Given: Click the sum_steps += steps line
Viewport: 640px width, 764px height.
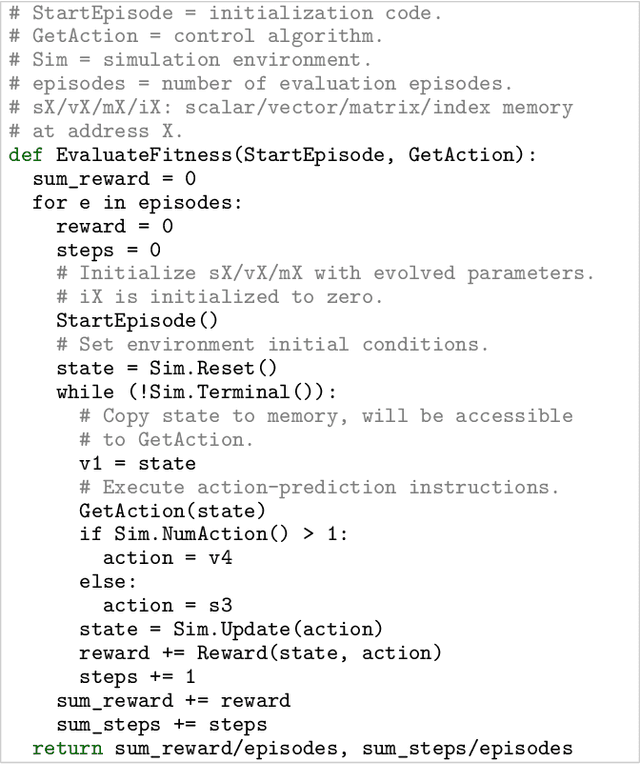Looking at the screenshot, I should [x=161, y=724].
